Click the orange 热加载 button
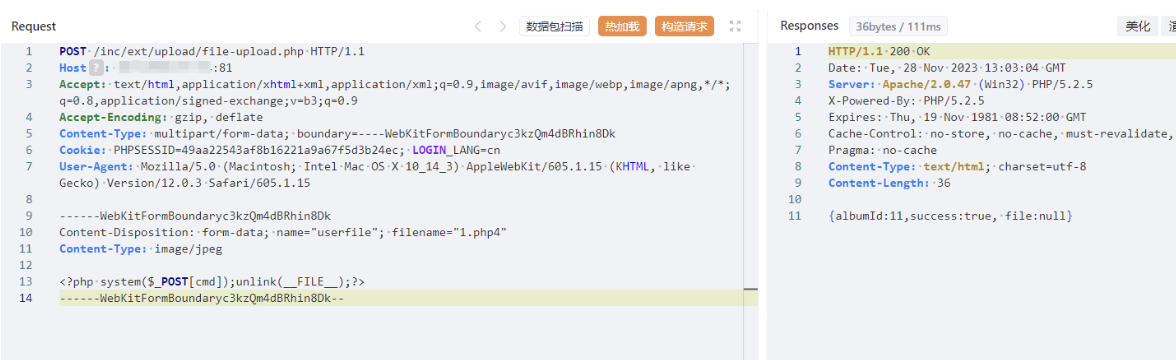The height and width of the screenshot is (360, 1176). (622, 26)
